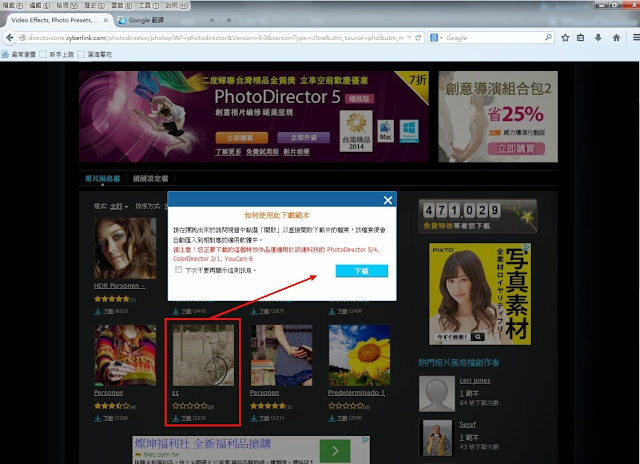Open the Tools menu (工具)
Viewport: 640px width, 464px height.
[149, 5]
